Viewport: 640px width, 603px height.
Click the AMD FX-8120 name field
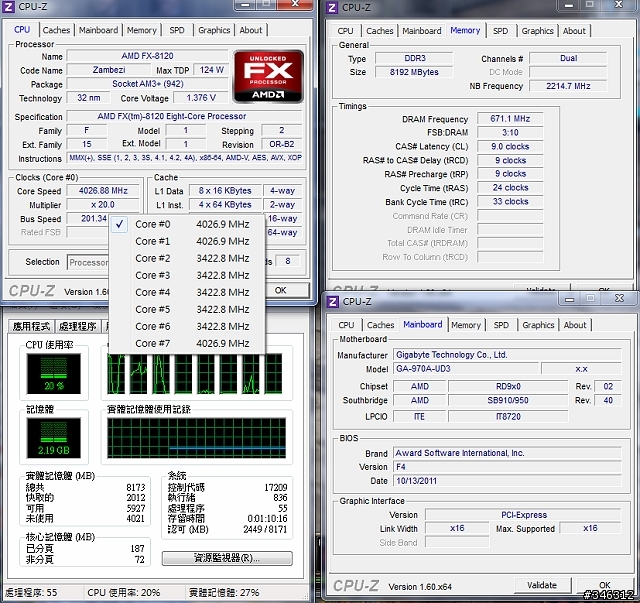coord(147,56)
